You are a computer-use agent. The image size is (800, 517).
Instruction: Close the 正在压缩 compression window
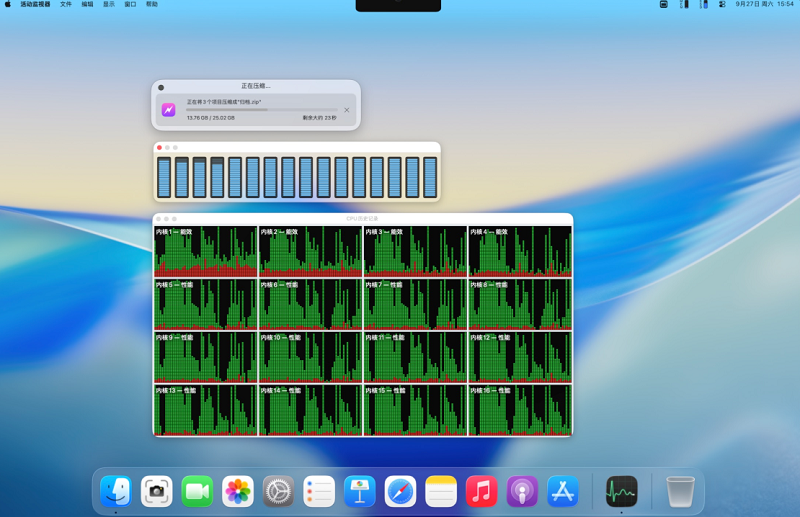[161, 87]
